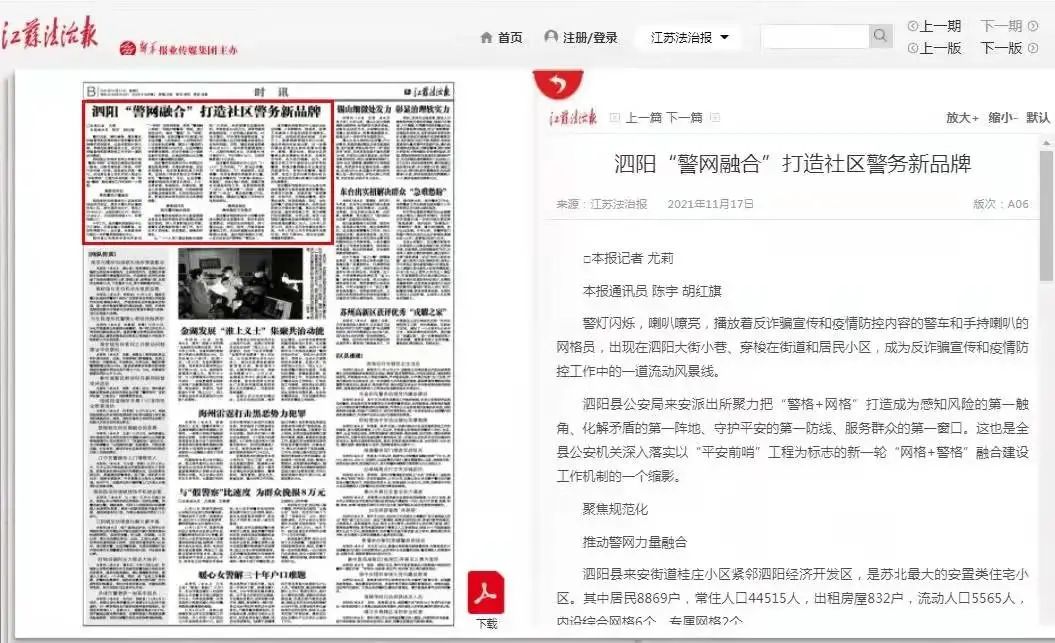Click the date 2021年11月17日
The image size is (1055, 643).
(710, 204)
